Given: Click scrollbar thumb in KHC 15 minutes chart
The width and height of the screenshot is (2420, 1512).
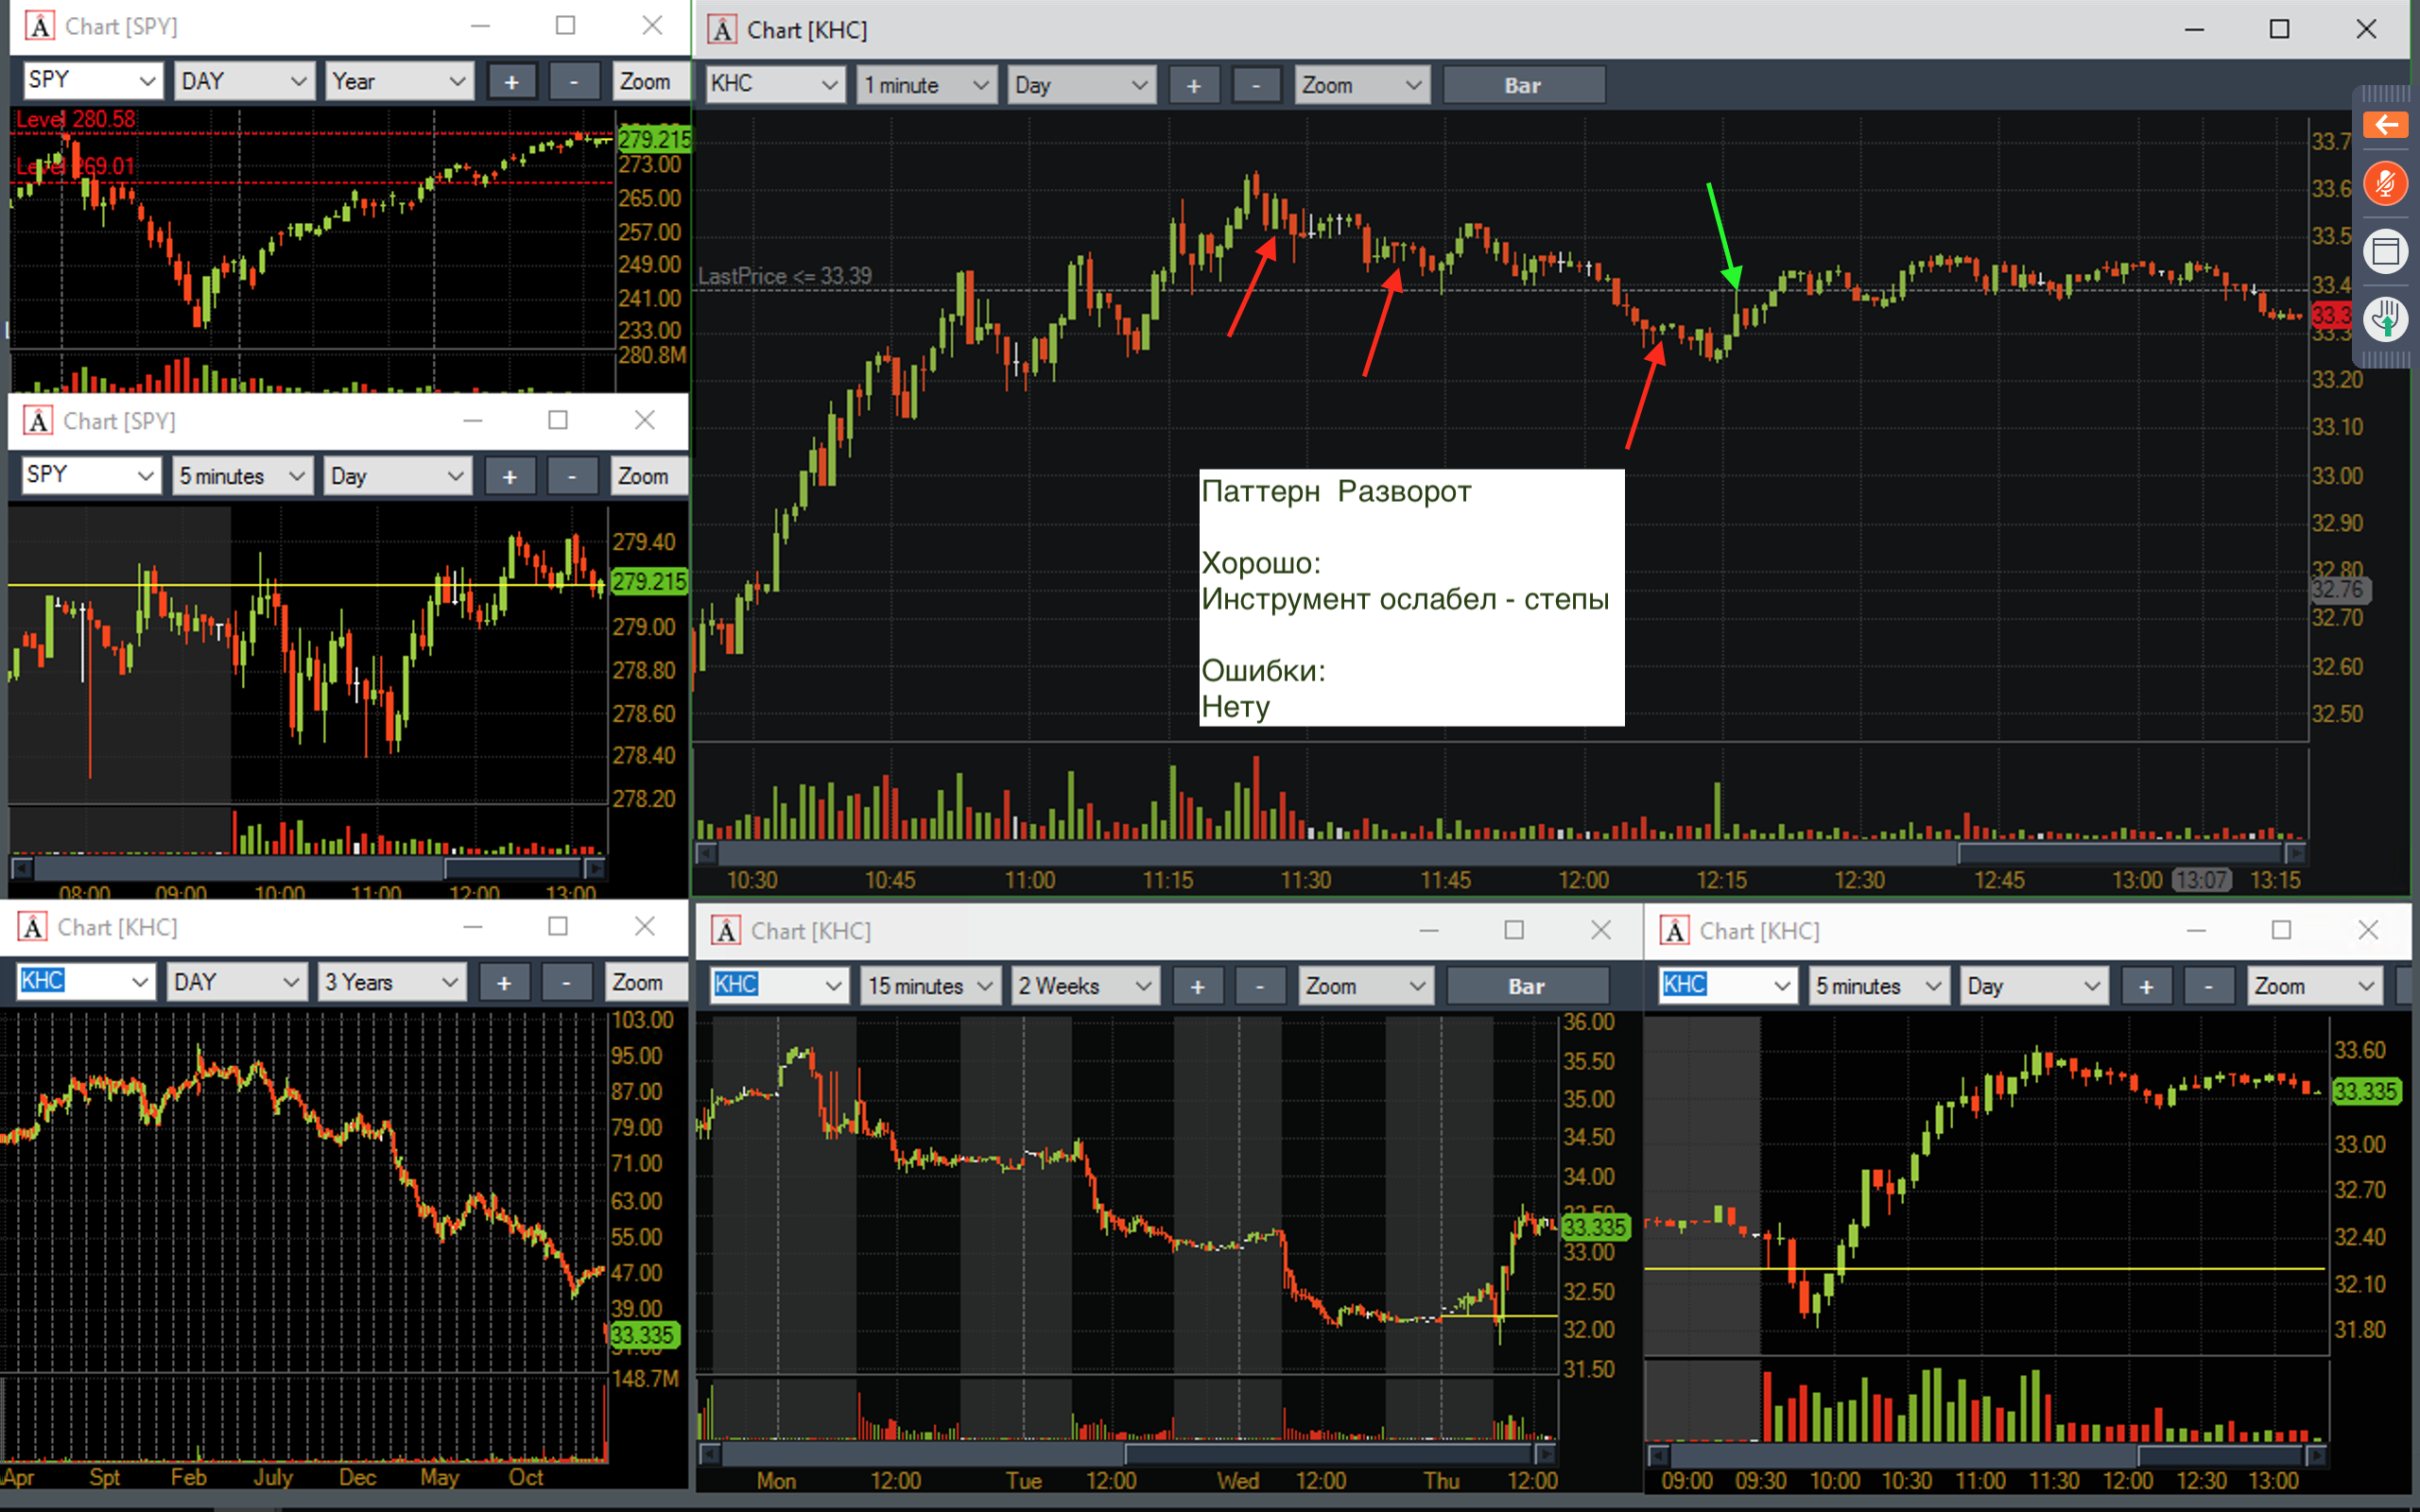Looking at the screenshot, I should tap(1329, 1454).
